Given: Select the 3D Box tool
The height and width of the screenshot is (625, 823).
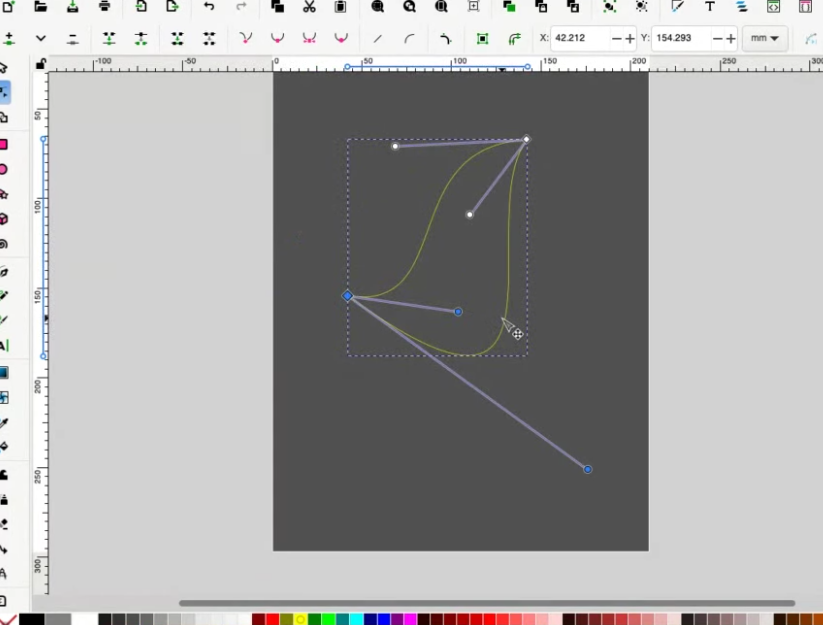Looking at the screenshot, I should click(x=4, y=219).
